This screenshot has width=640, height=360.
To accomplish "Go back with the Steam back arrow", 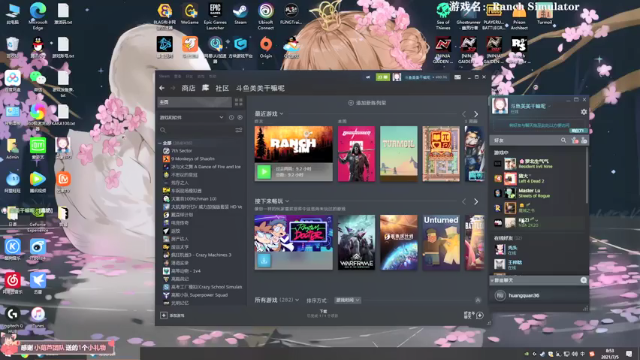I will pos(162,88).
